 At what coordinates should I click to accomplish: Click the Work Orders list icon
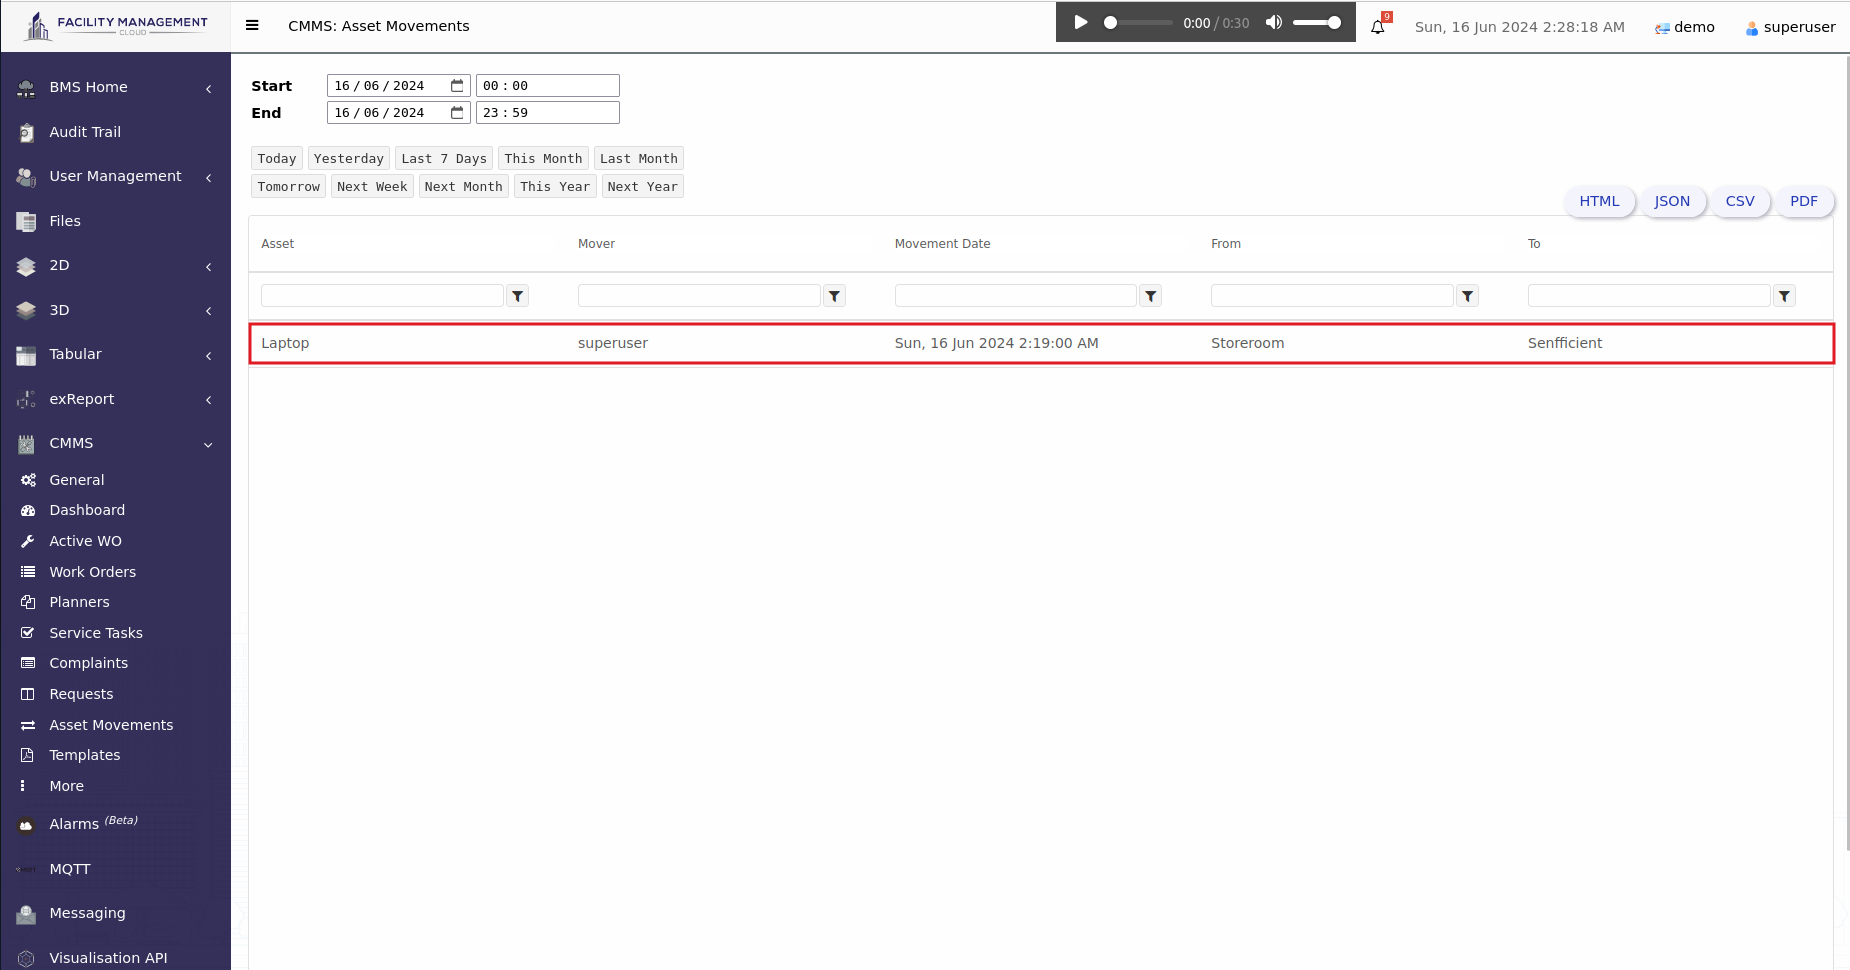point(28,572)
